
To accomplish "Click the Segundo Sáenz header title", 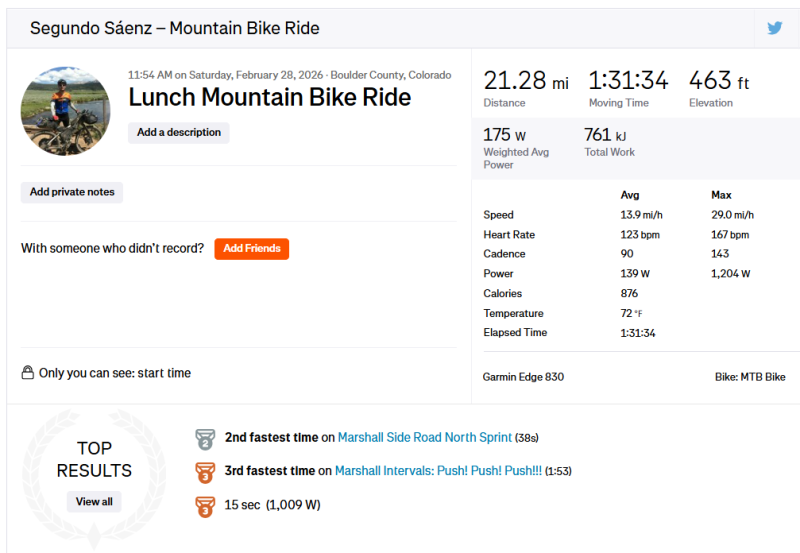I will coord(175,28).
